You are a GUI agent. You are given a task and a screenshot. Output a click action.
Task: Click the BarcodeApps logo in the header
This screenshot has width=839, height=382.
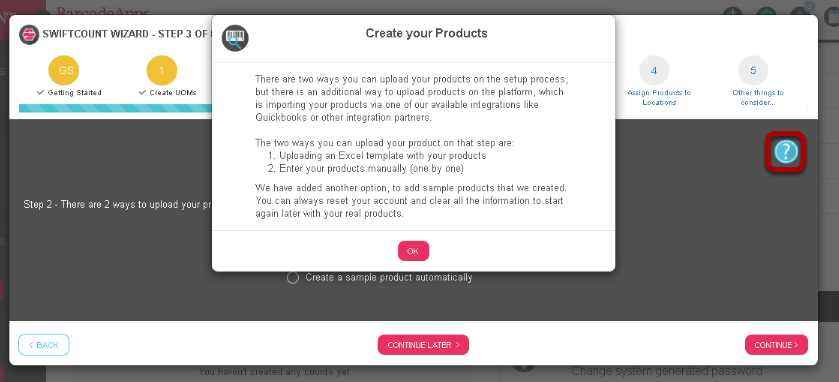click(102, 11)
